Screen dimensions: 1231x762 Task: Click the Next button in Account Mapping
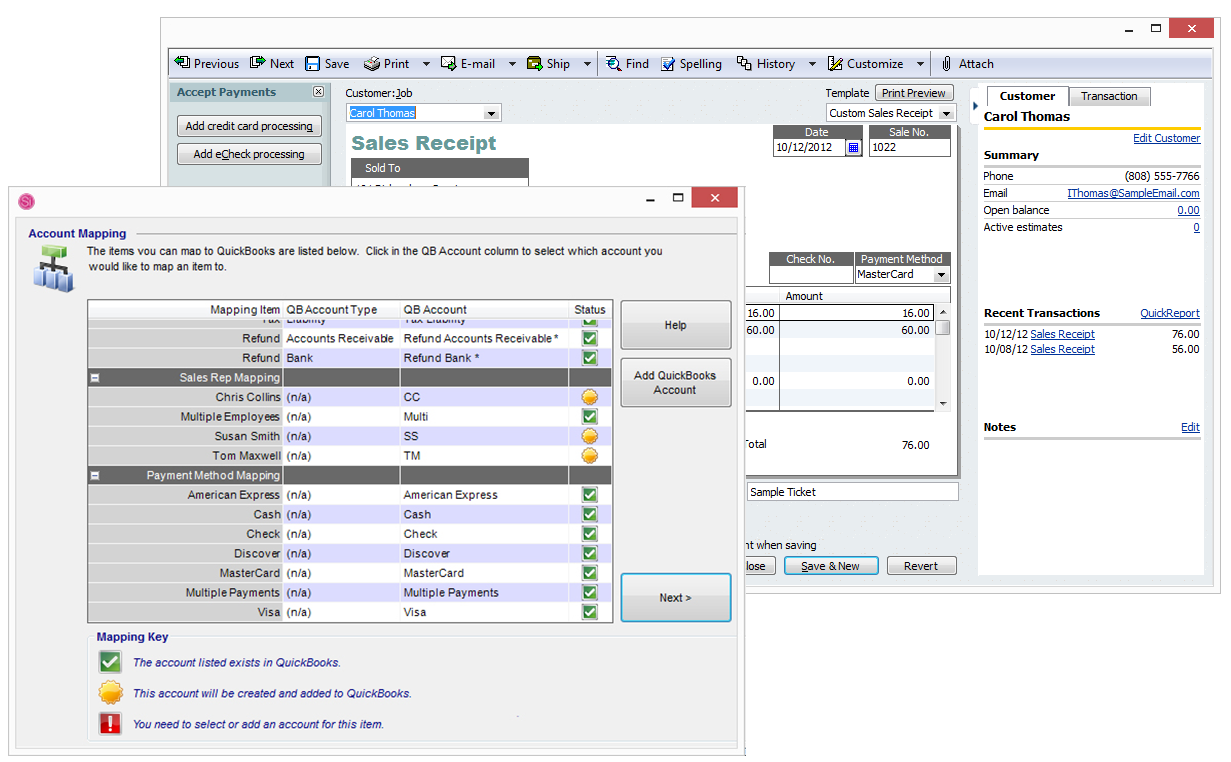[x=675, y=597]
